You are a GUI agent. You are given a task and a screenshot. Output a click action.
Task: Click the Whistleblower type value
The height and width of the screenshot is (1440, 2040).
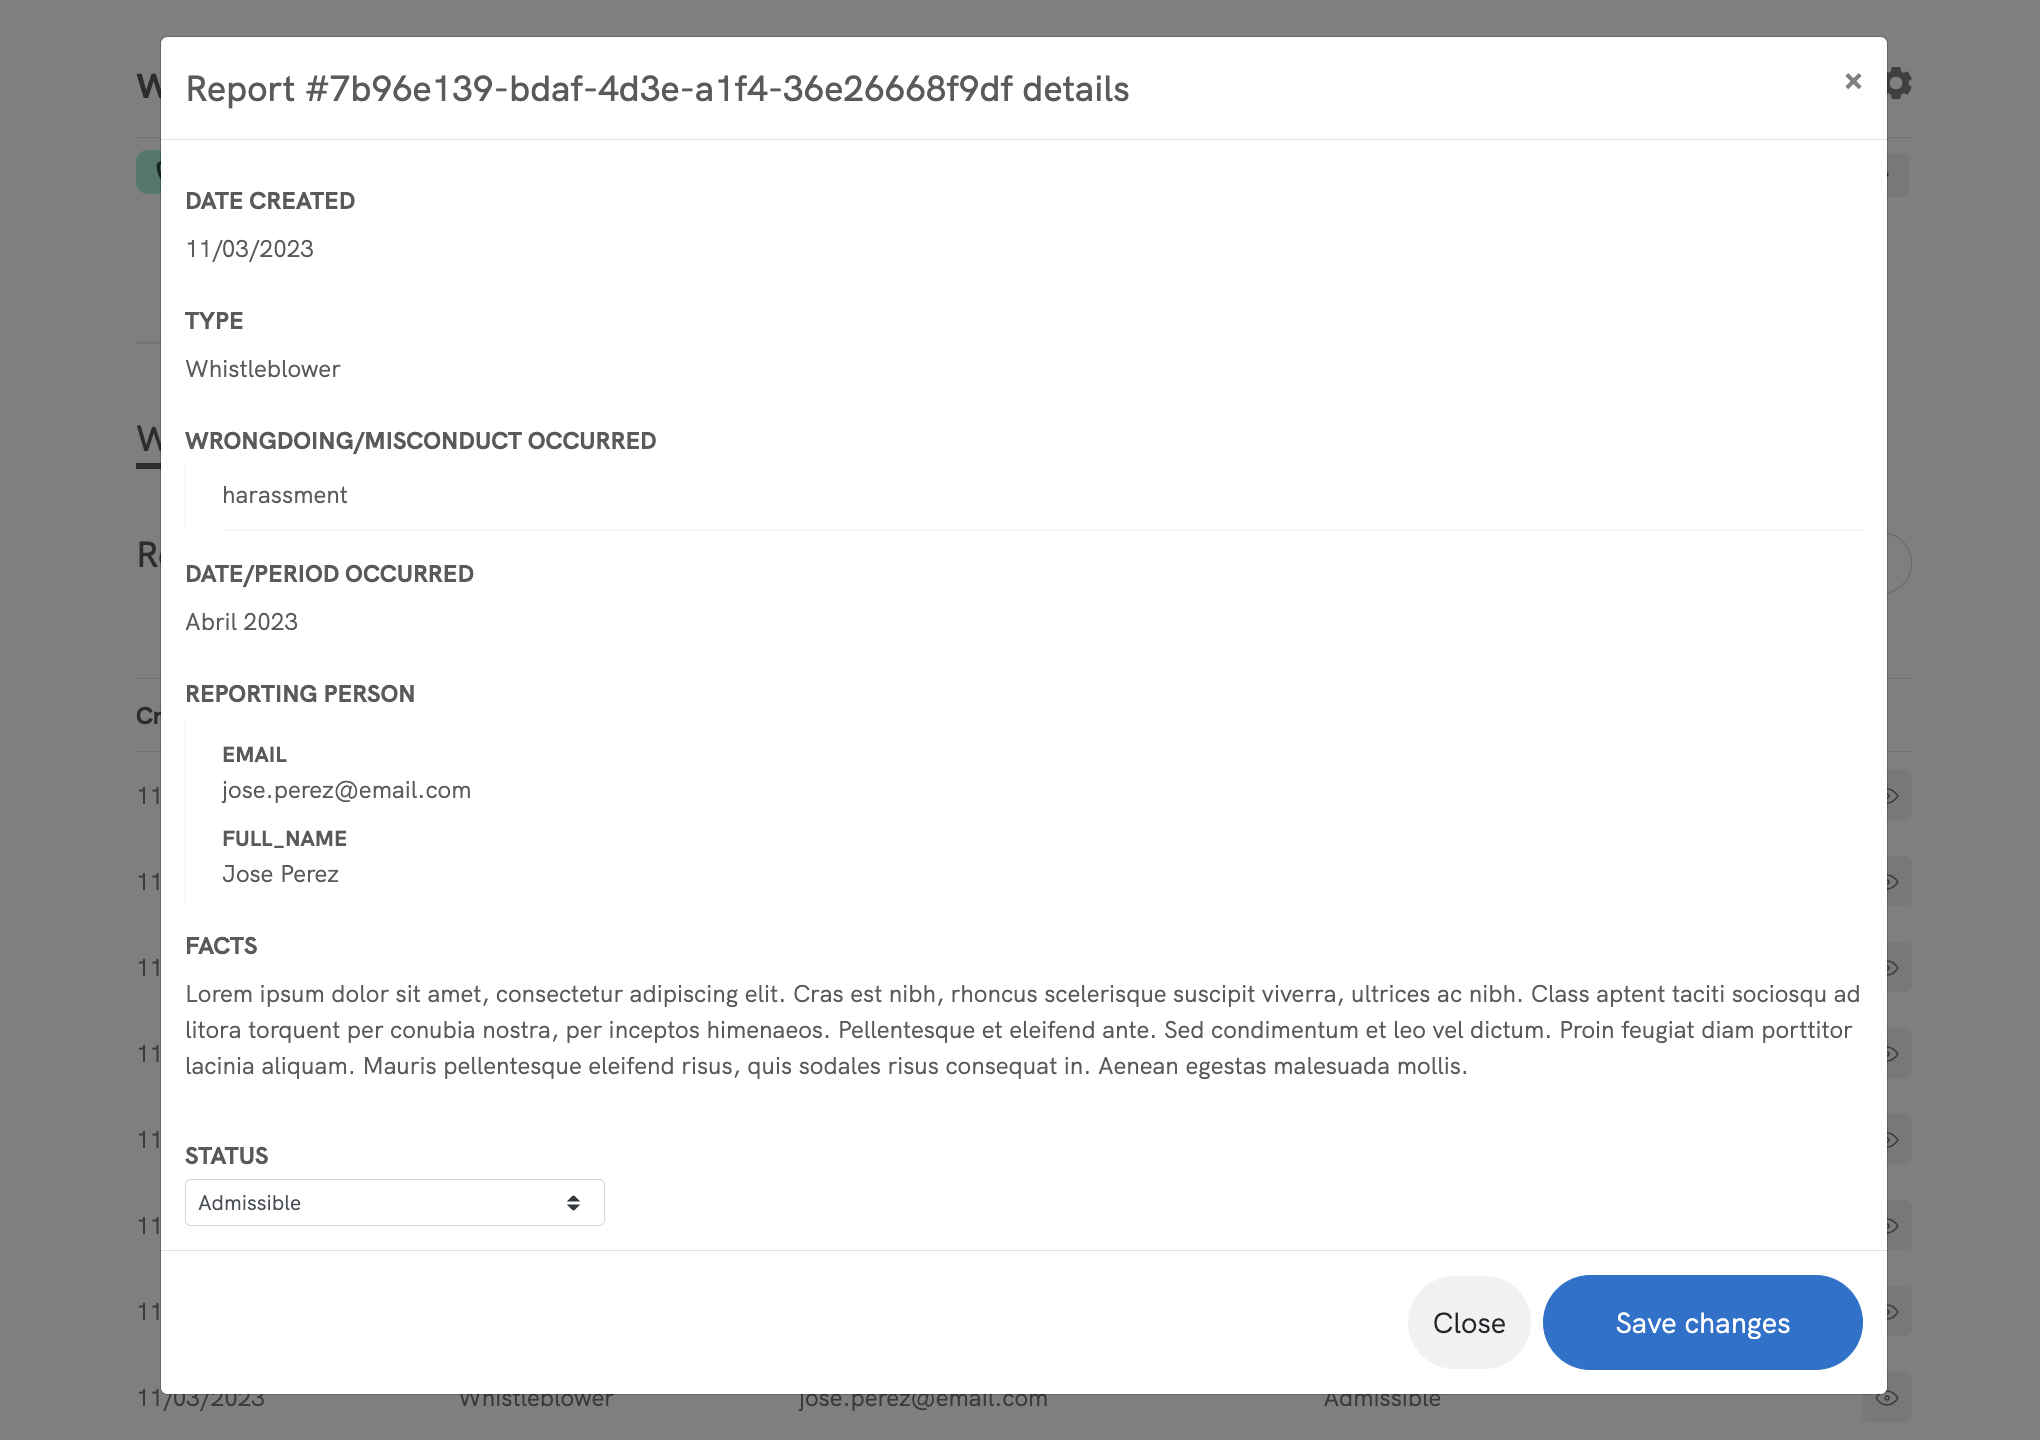(x=263, y=369)
